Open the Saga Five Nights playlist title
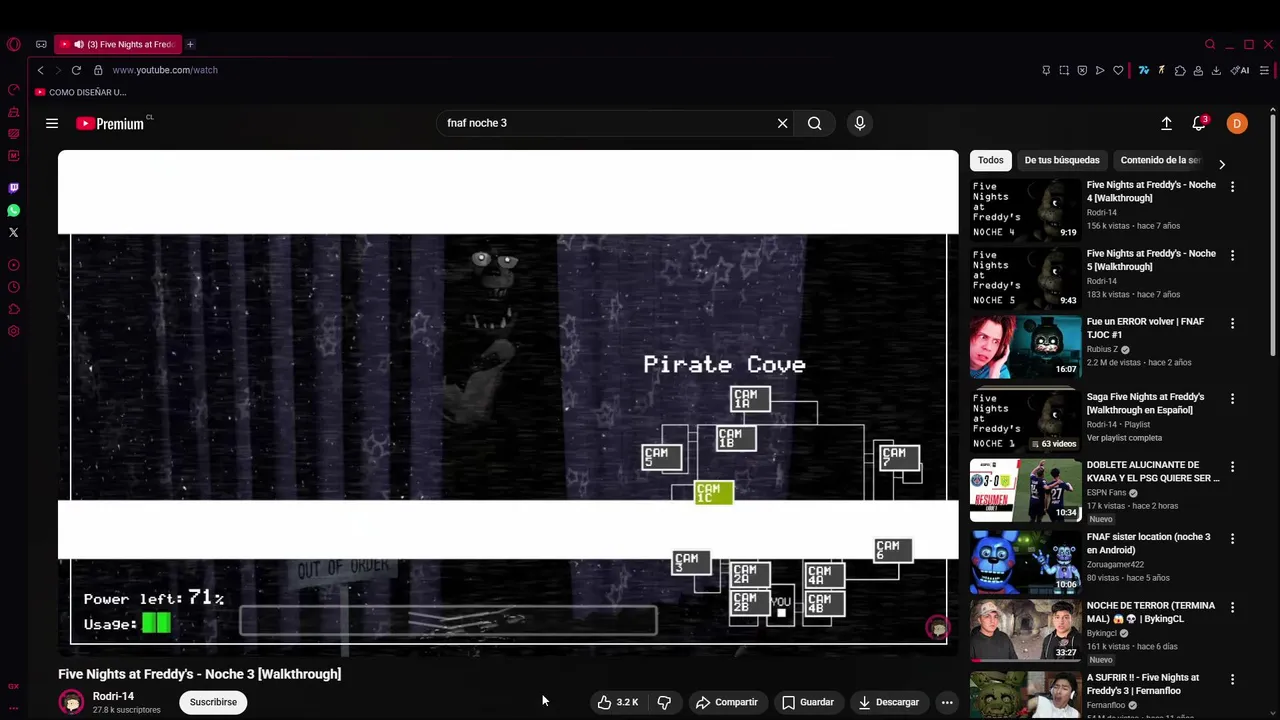This screenshot has width=1280, height=720. click(1145, 403)
